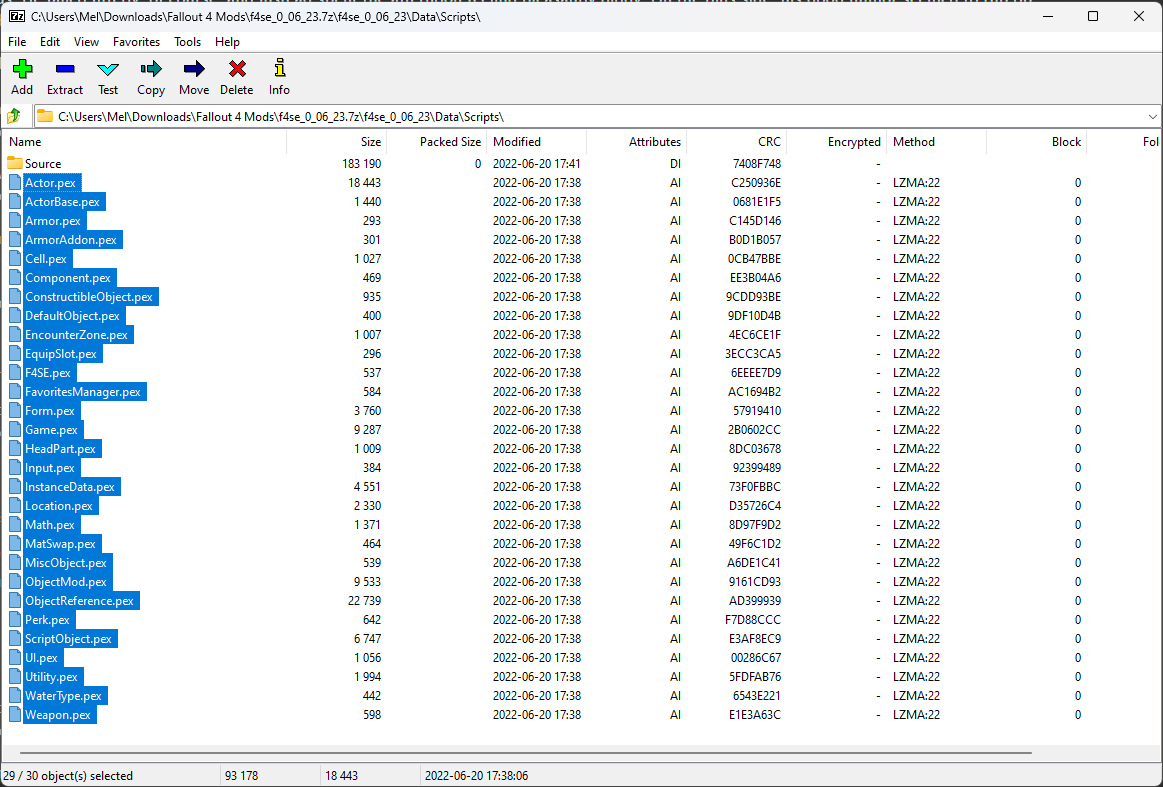Open the View menu
Viewport: 1163px width, 787px height.
pyautogui.click(x=86, y=42)
